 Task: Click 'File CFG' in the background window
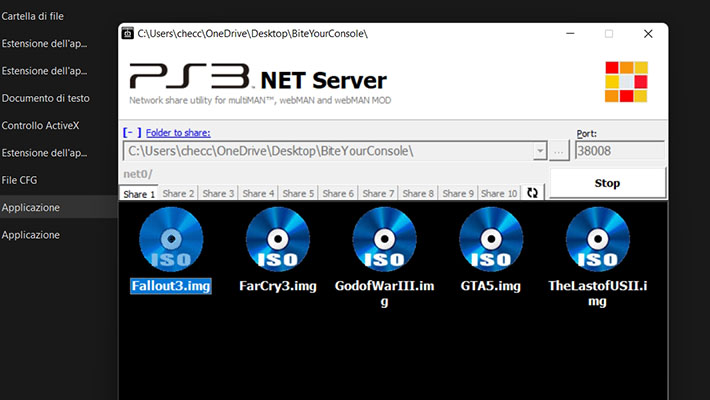click(x=19, y=180)
